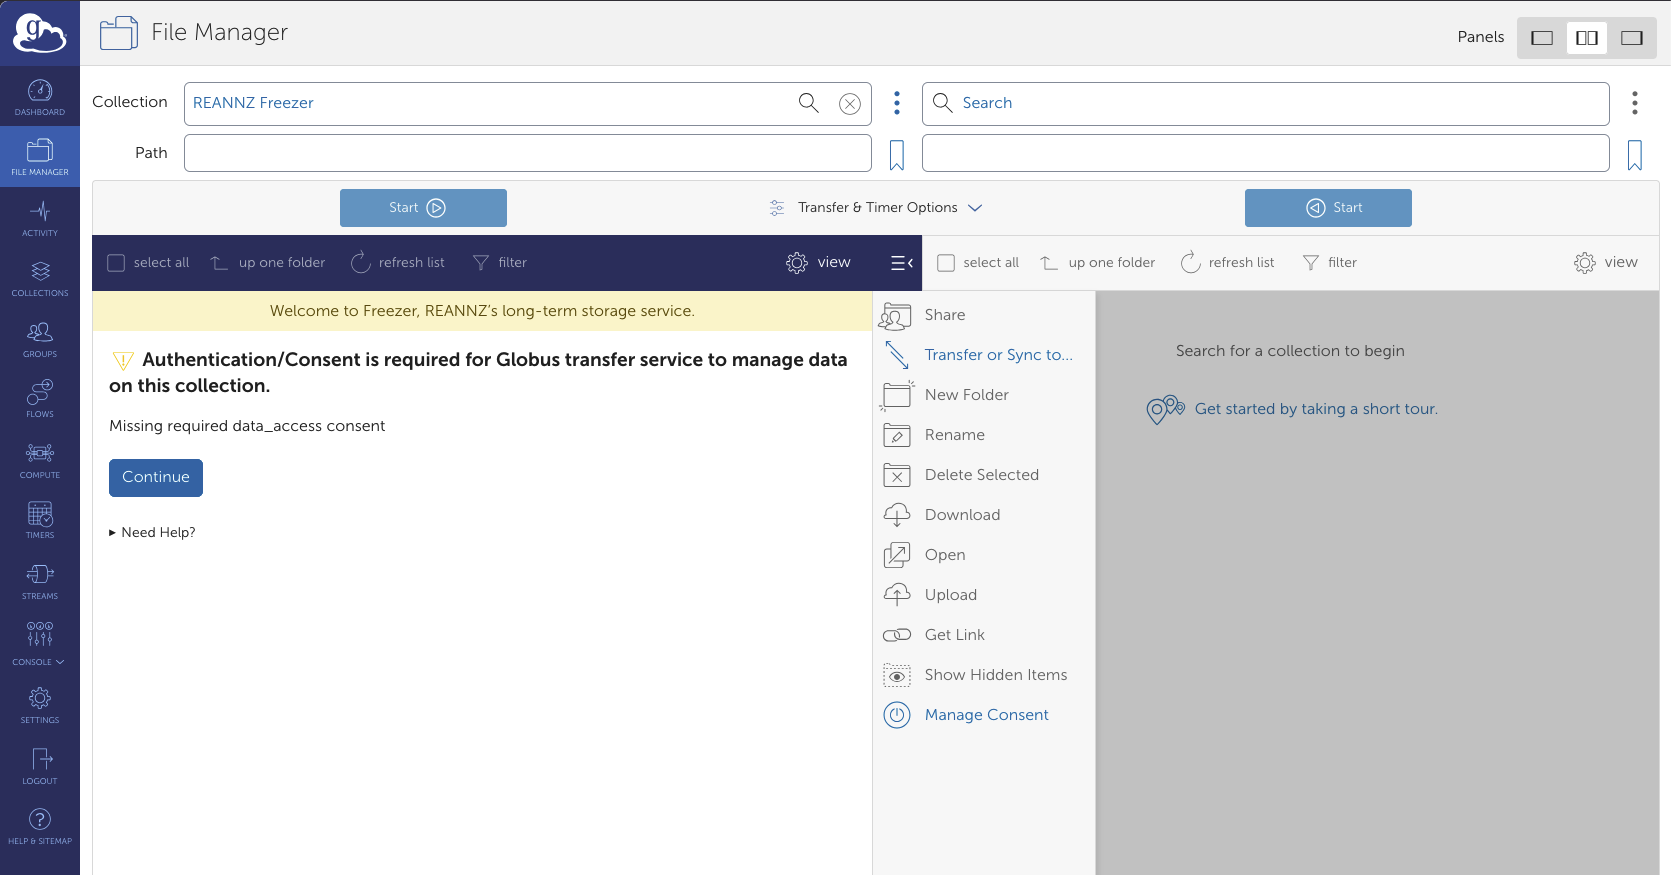Open left collection three-dot options menu
Screen dimensions: 1671x875
pyautogui.click(x=897, y=103)
